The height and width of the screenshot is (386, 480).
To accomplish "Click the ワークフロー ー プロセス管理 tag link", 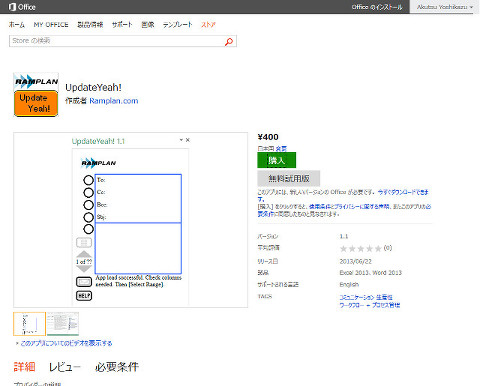I will [370, 305].
